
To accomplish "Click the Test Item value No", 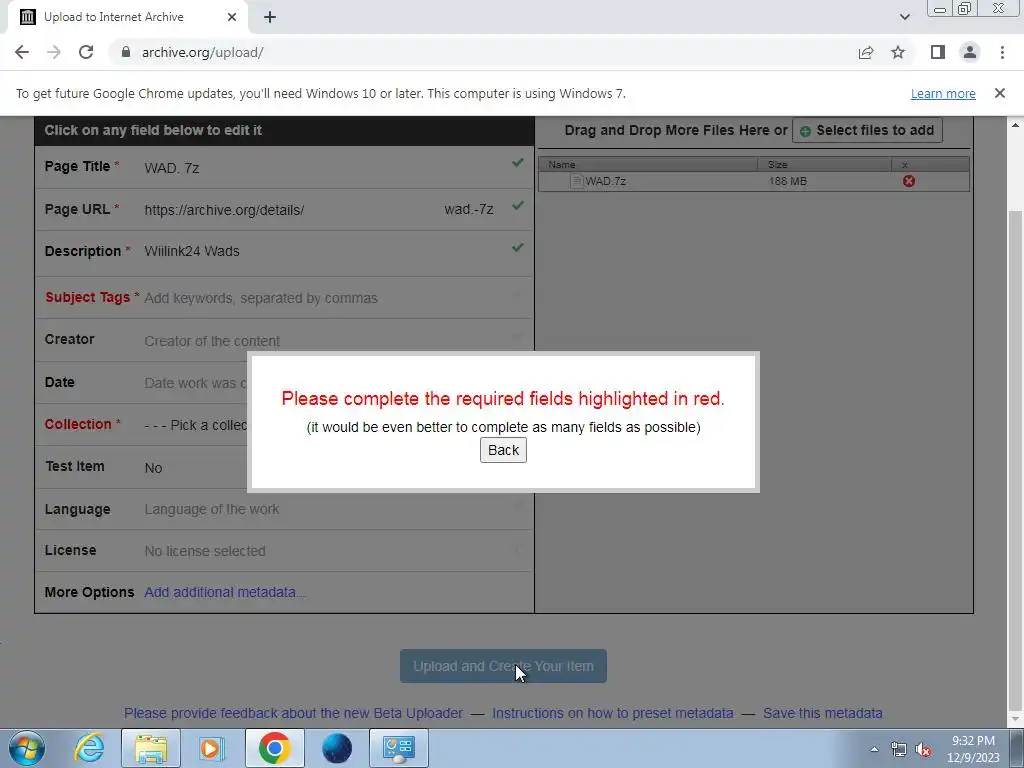I will (x=153, y=468).
